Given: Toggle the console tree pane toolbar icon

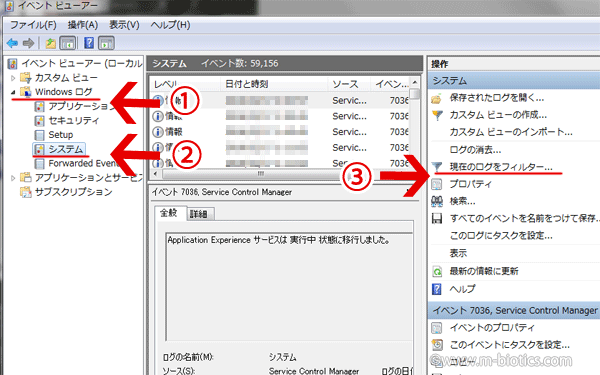Looking at the screenshot, I should [x=68, y=43].
